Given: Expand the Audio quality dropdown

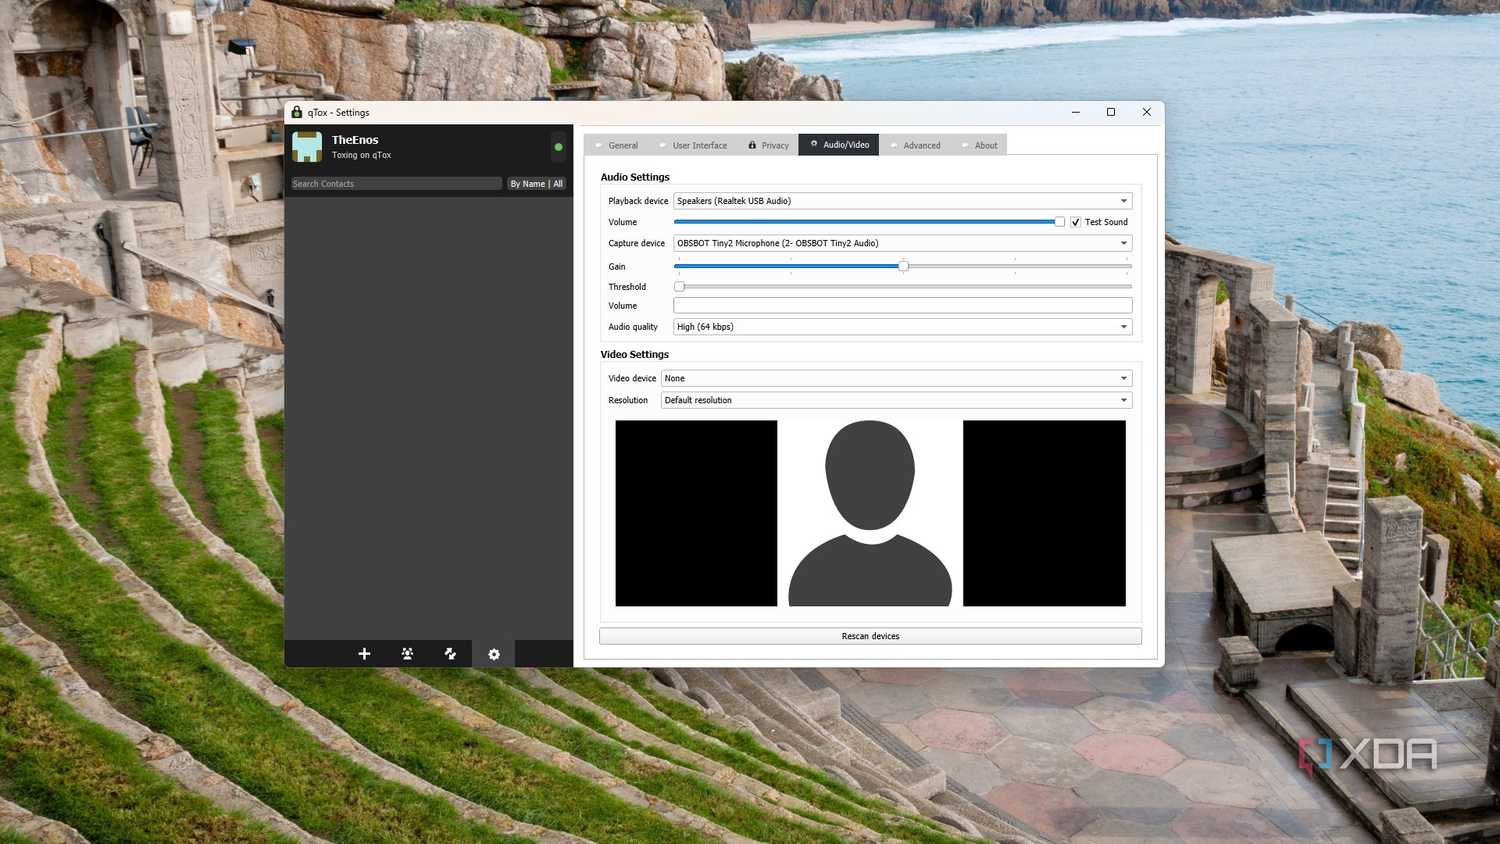Looking at the screenshot, I should (902, 327).
